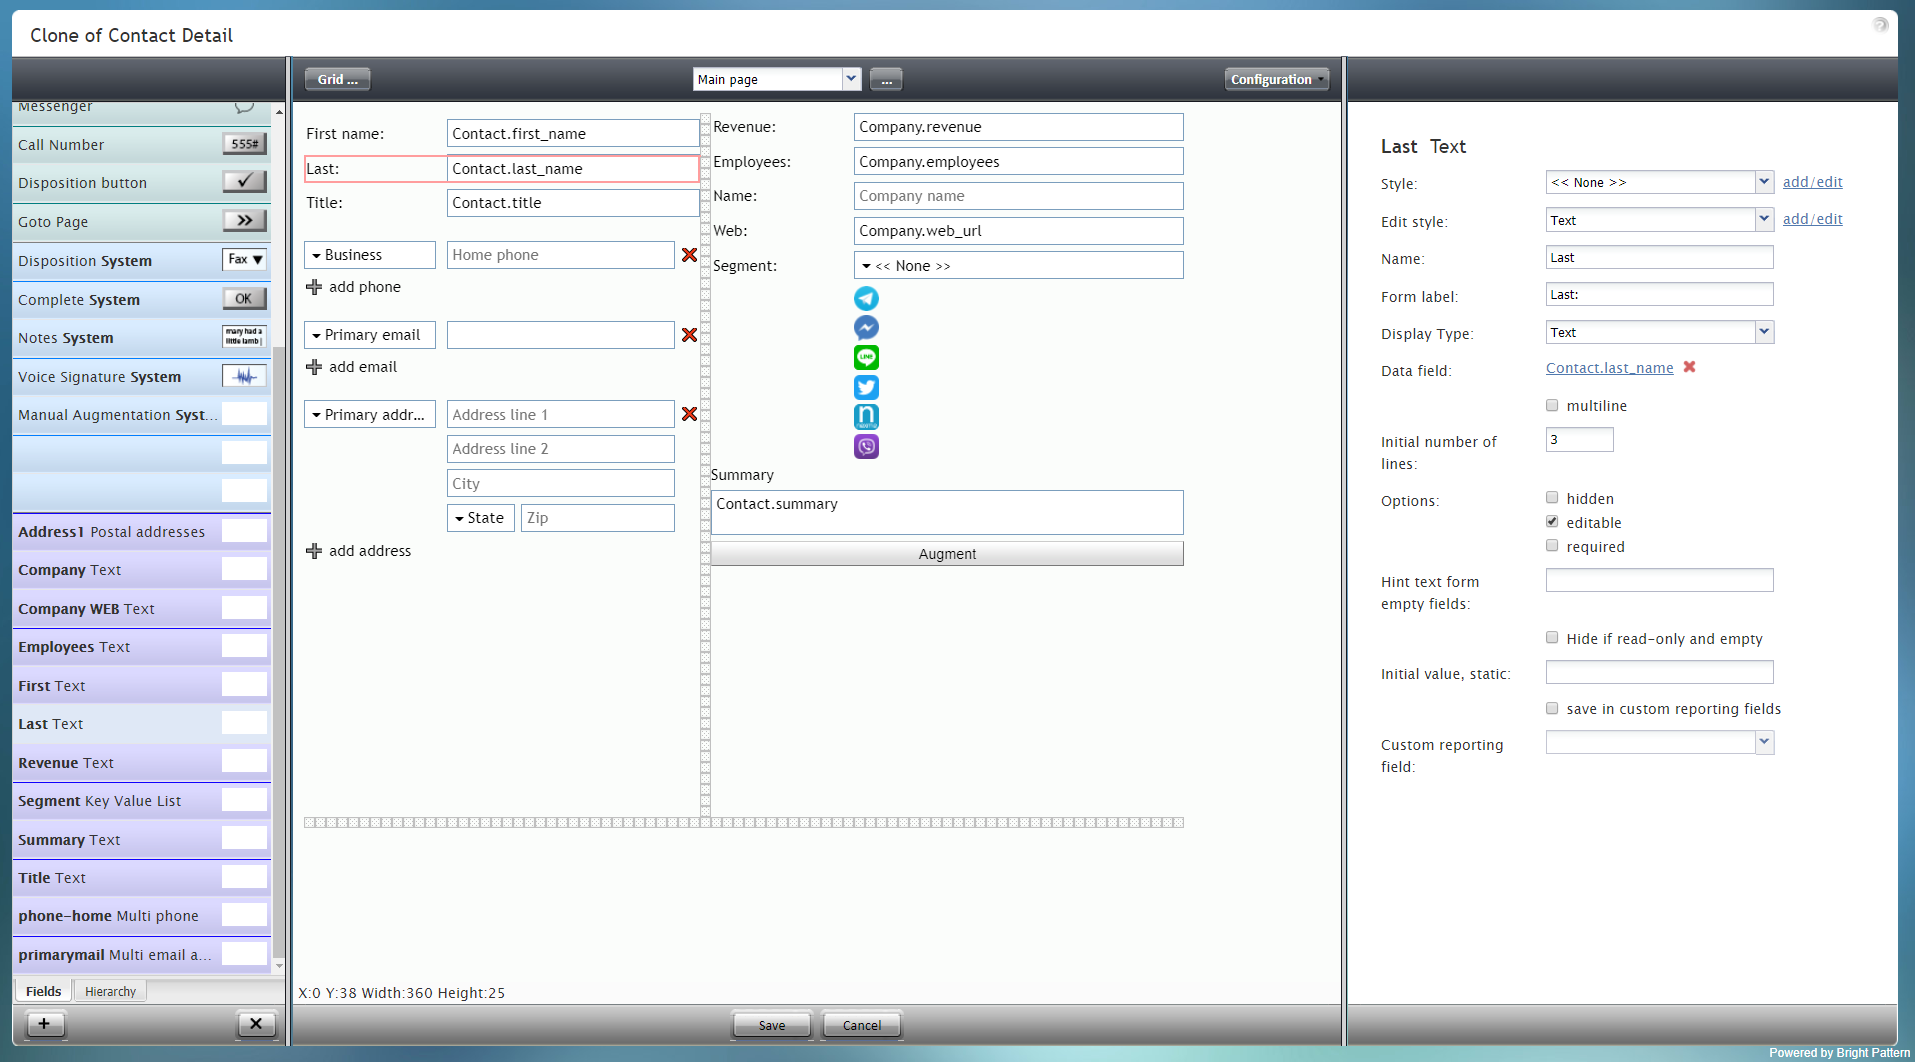The height and width of the screenshot is (1062, 1915).
Task: Select the Goto Page arrows widget
Action: (244, 220)
